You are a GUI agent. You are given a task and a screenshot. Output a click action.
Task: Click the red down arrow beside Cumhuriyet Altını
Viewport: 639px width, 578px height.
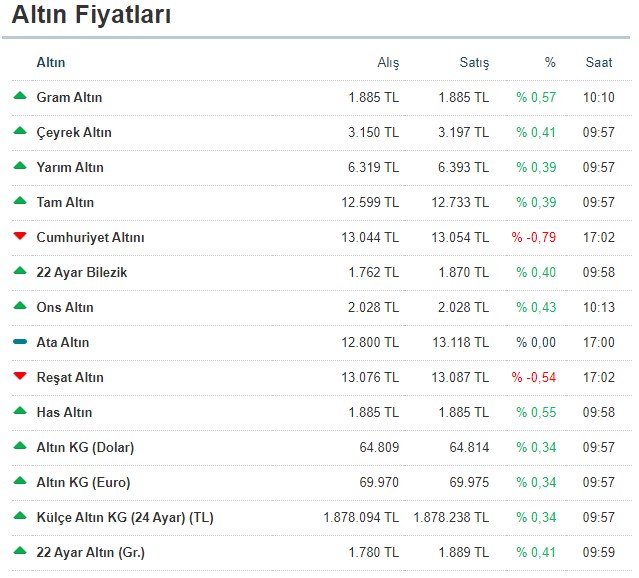coord(20,236)
